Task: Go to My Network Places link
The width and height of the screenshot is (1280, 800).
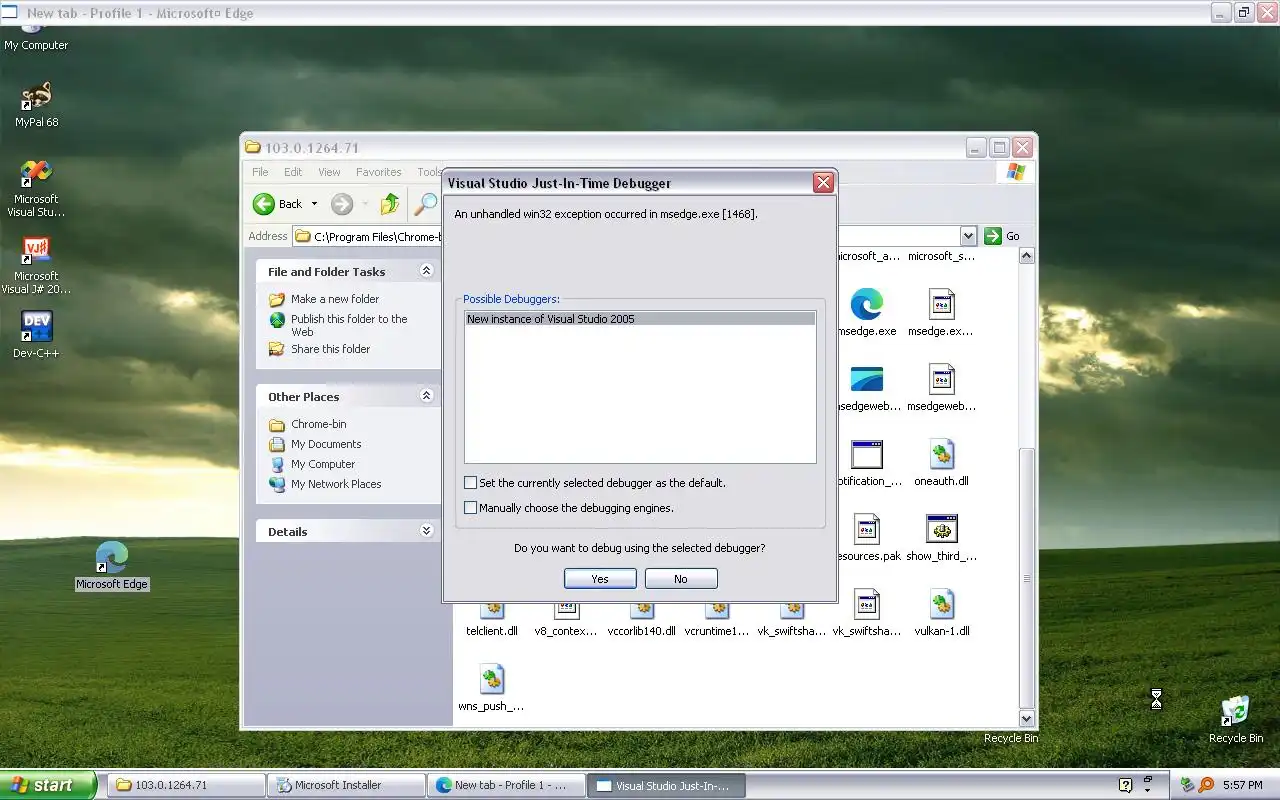Action: pyautogui.click(x=336, y=484)
